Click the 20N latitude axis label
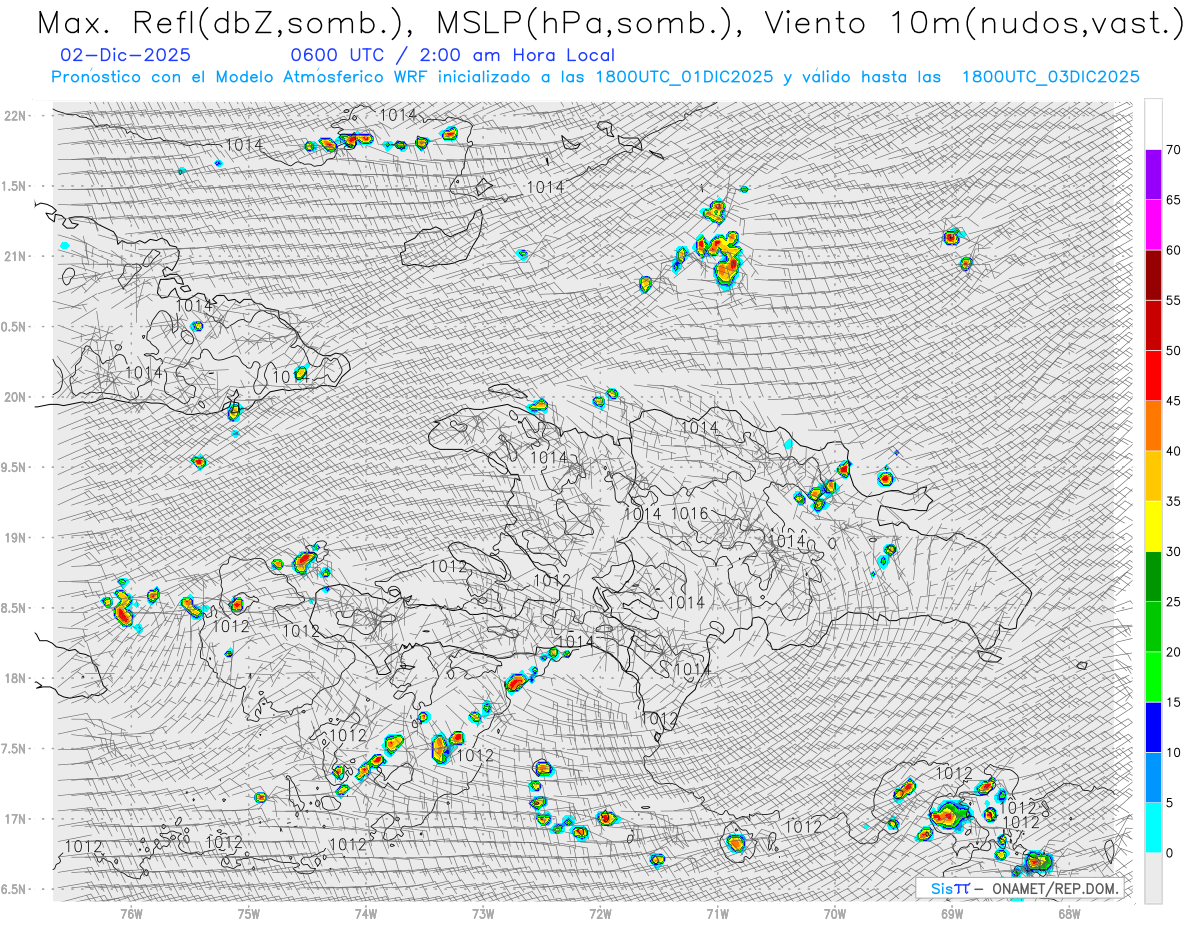This screenshot has width=1200, height=927. pyautogui.click(x=17, y=397)
